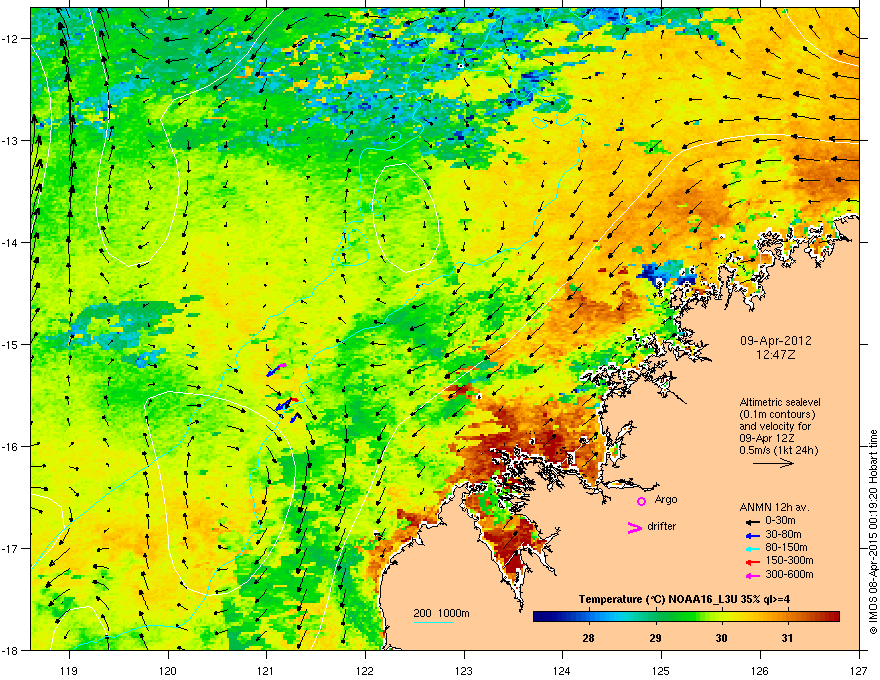
Task: Click the dark red end of the color bar
Action: [834, 617]
